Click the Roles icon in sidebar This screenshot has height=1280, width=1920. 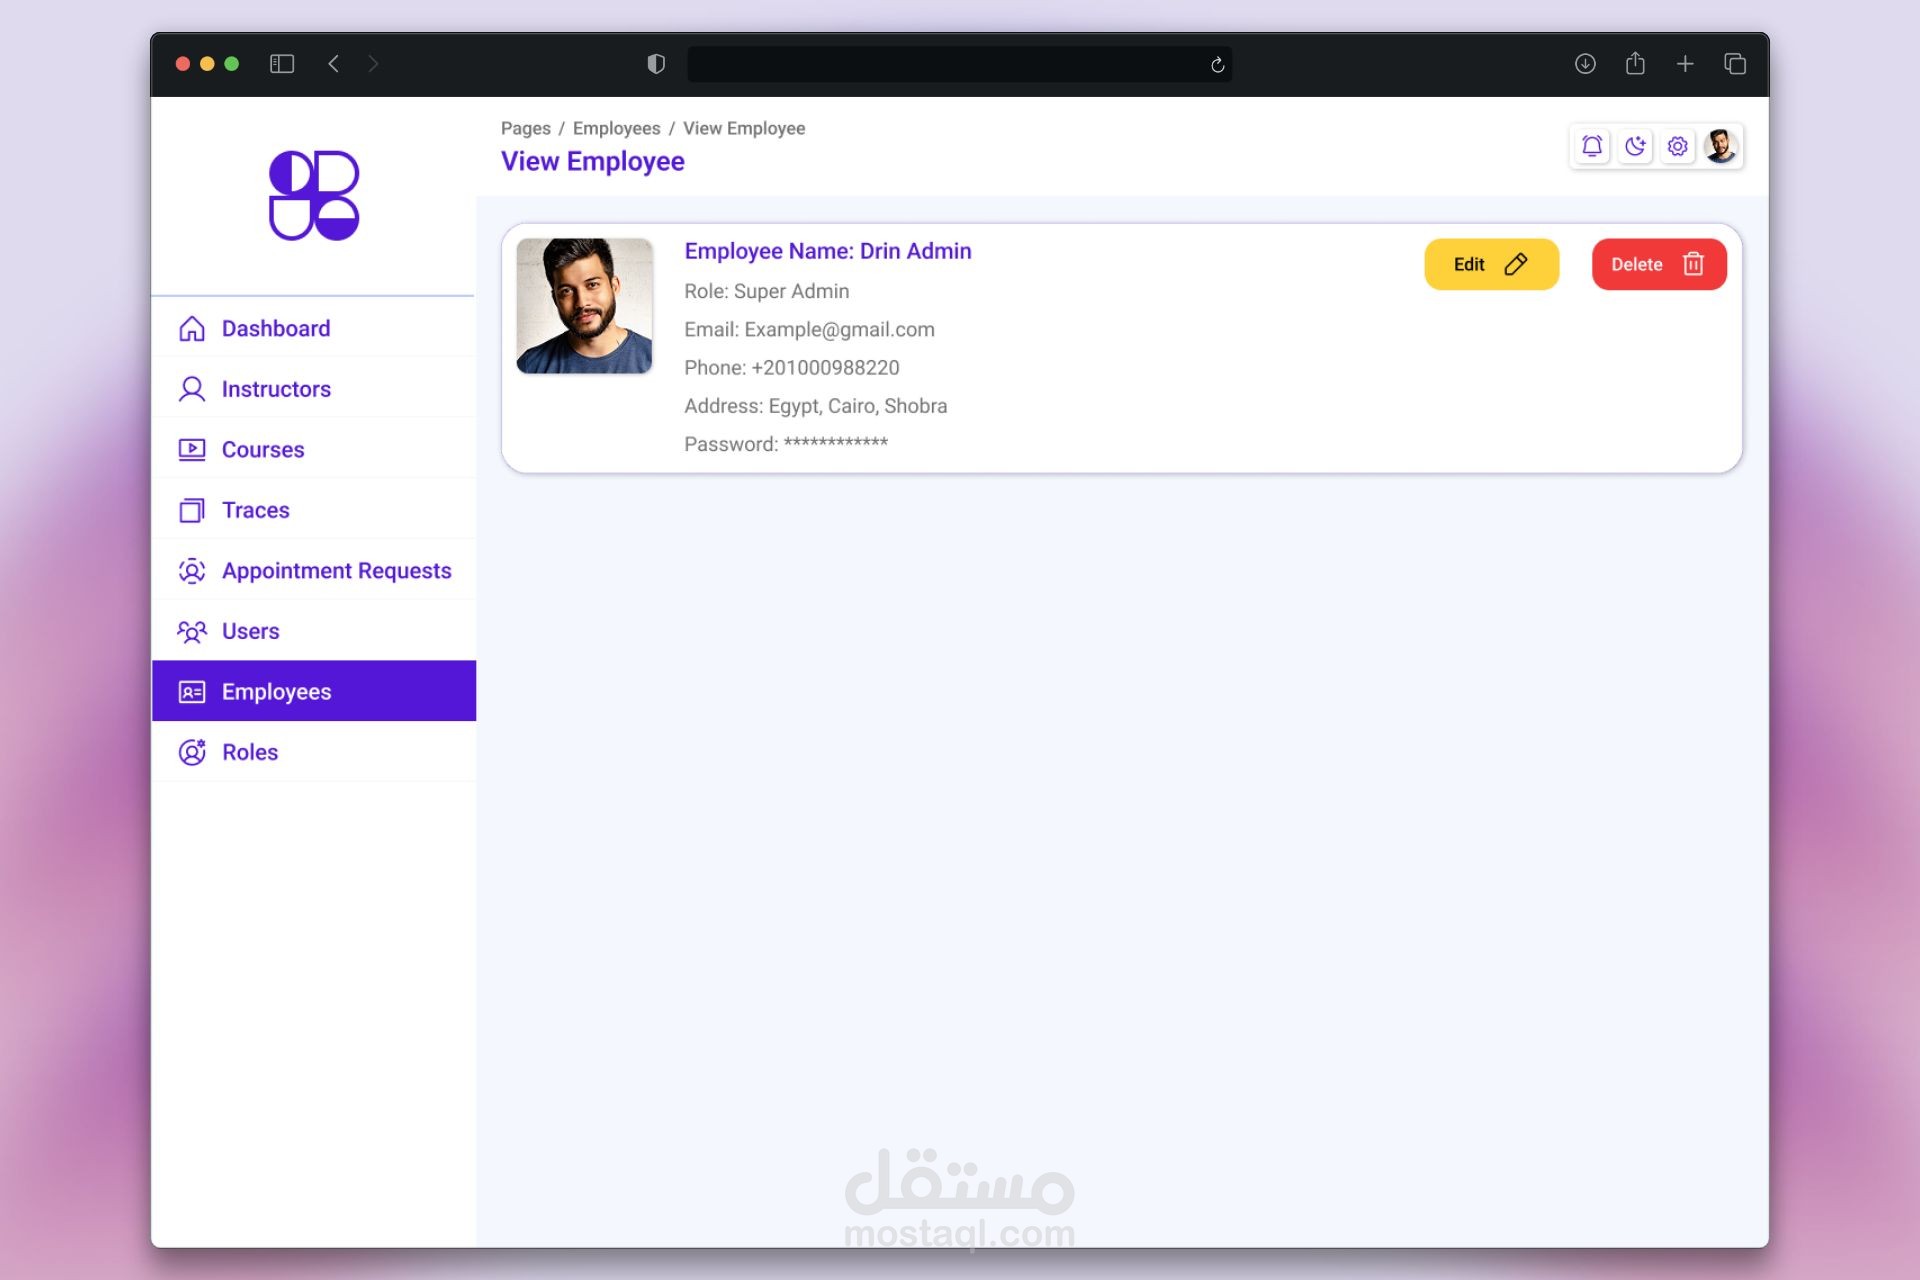pyautogui.click(x=191, y=752)
